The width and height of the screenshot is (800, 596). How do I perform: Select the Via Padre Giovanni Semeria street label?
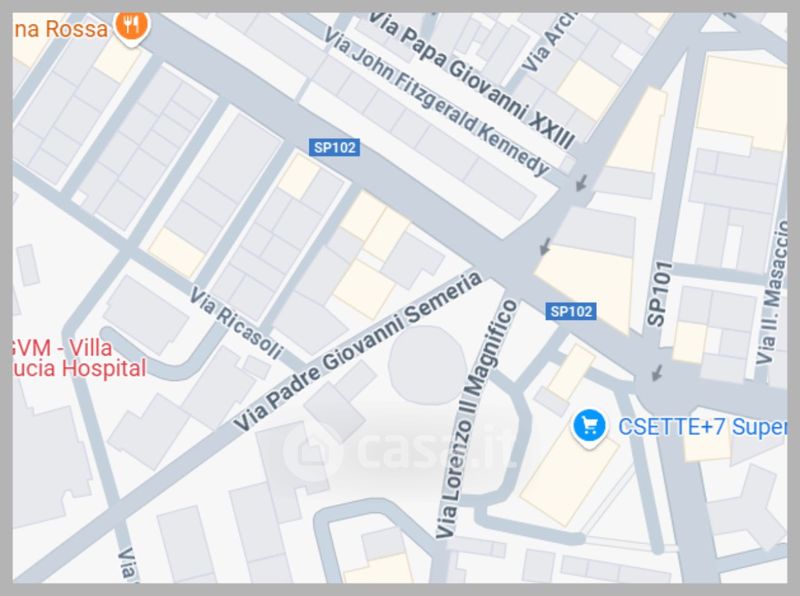(357, 352)
